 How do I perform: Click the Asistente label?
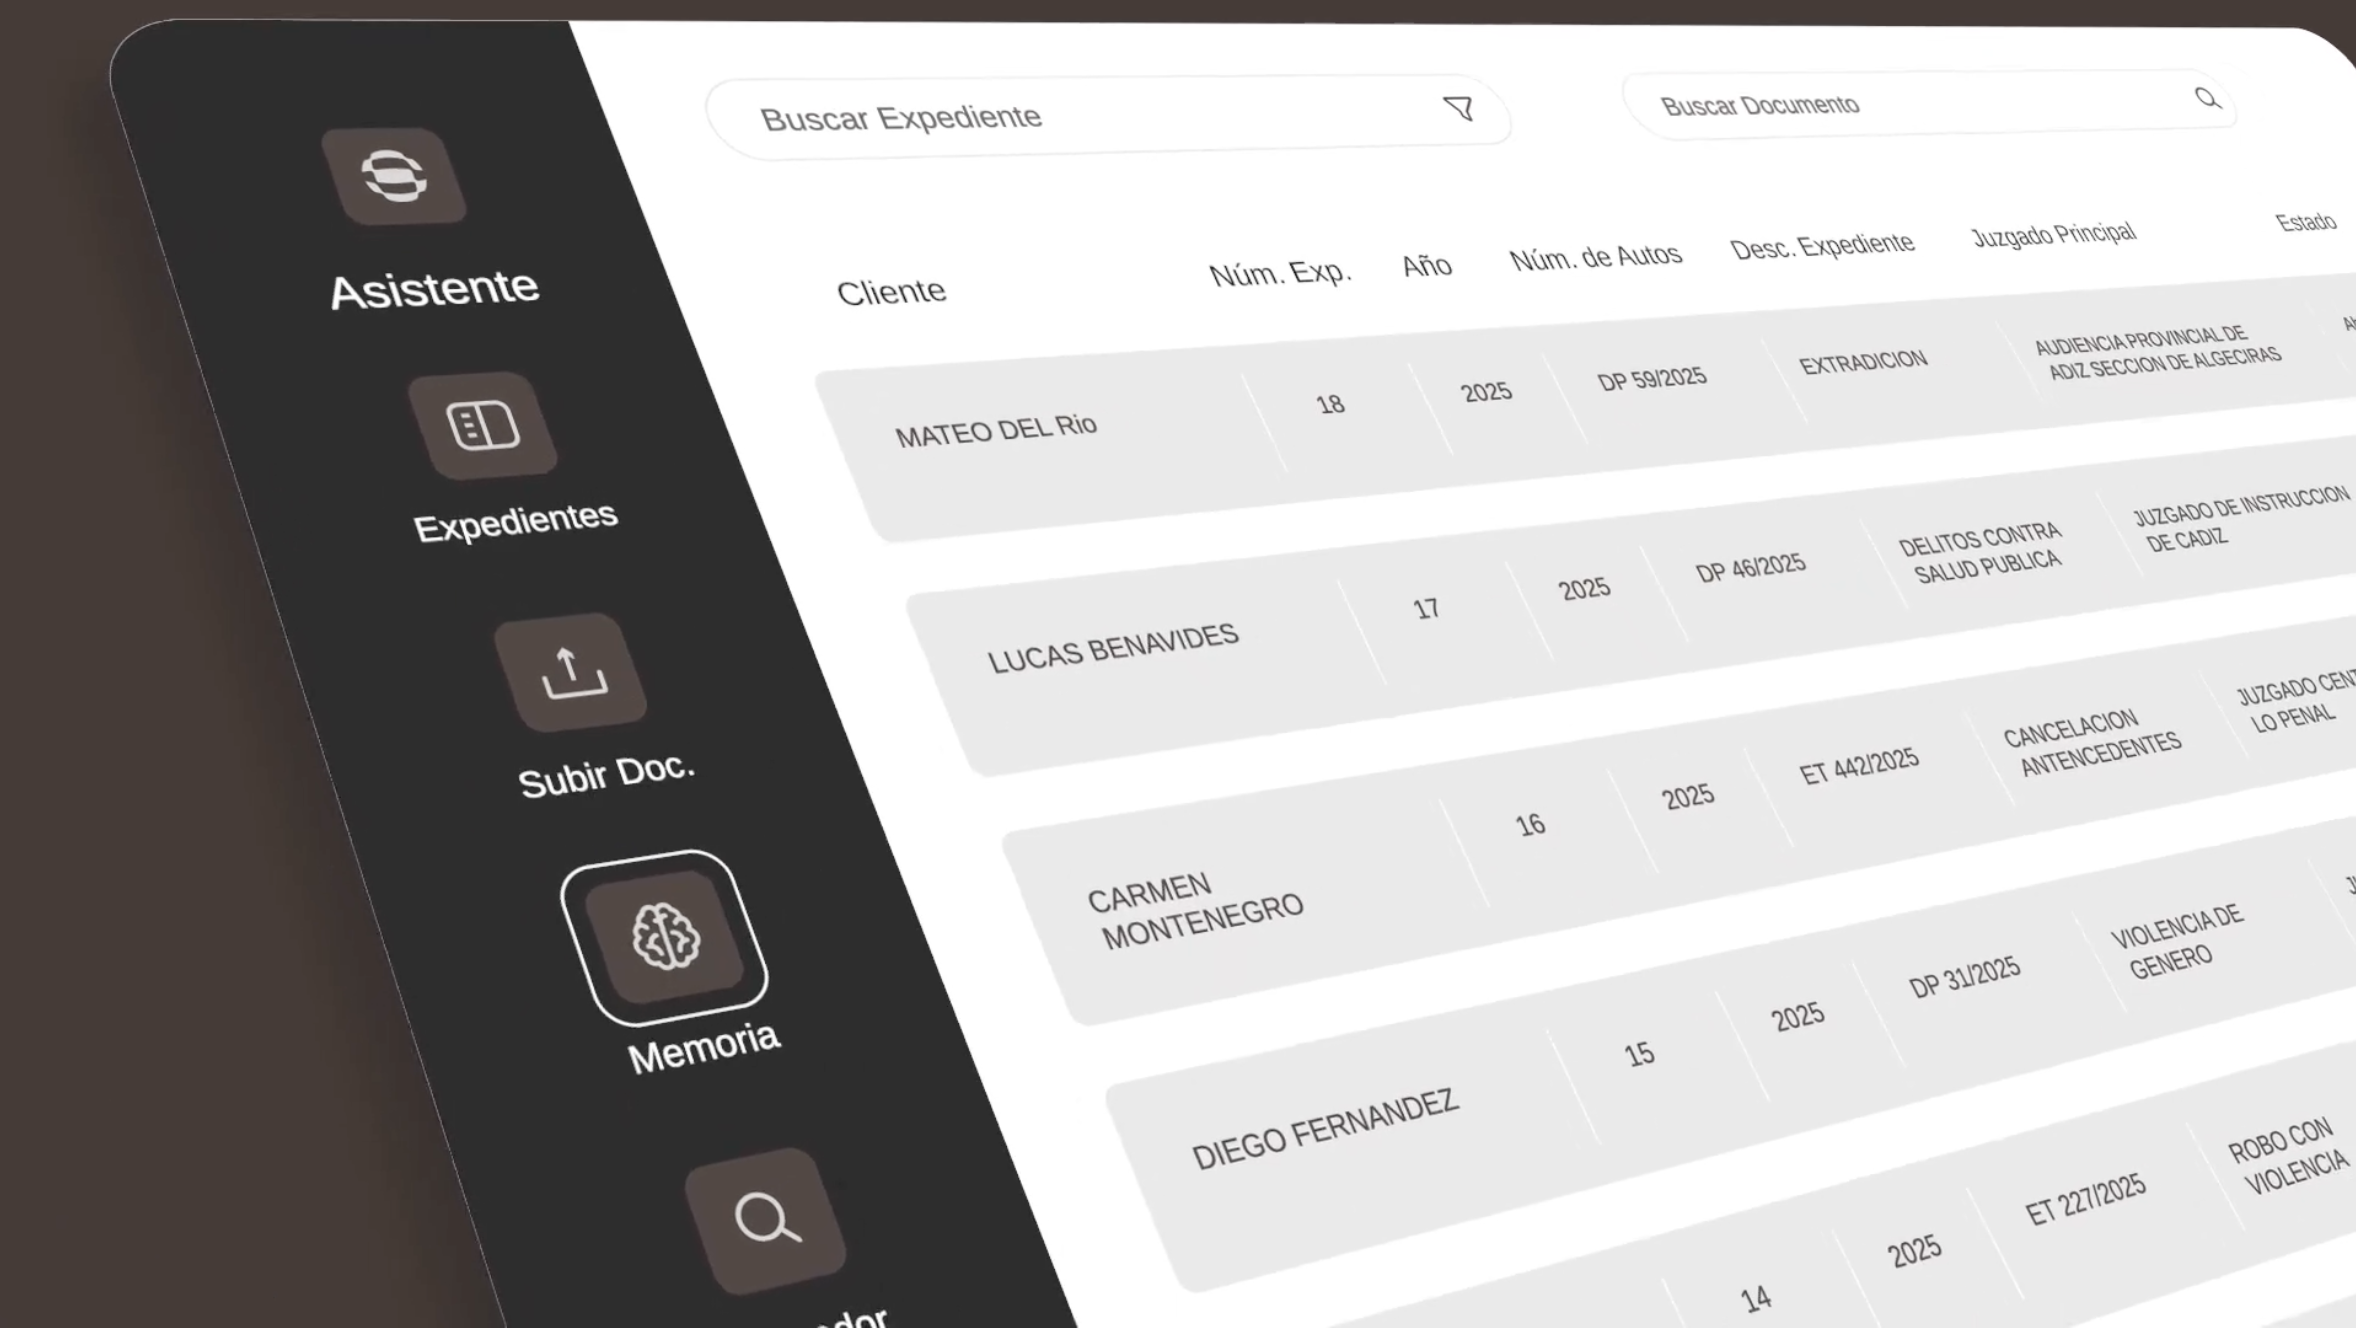pos(434,289)
